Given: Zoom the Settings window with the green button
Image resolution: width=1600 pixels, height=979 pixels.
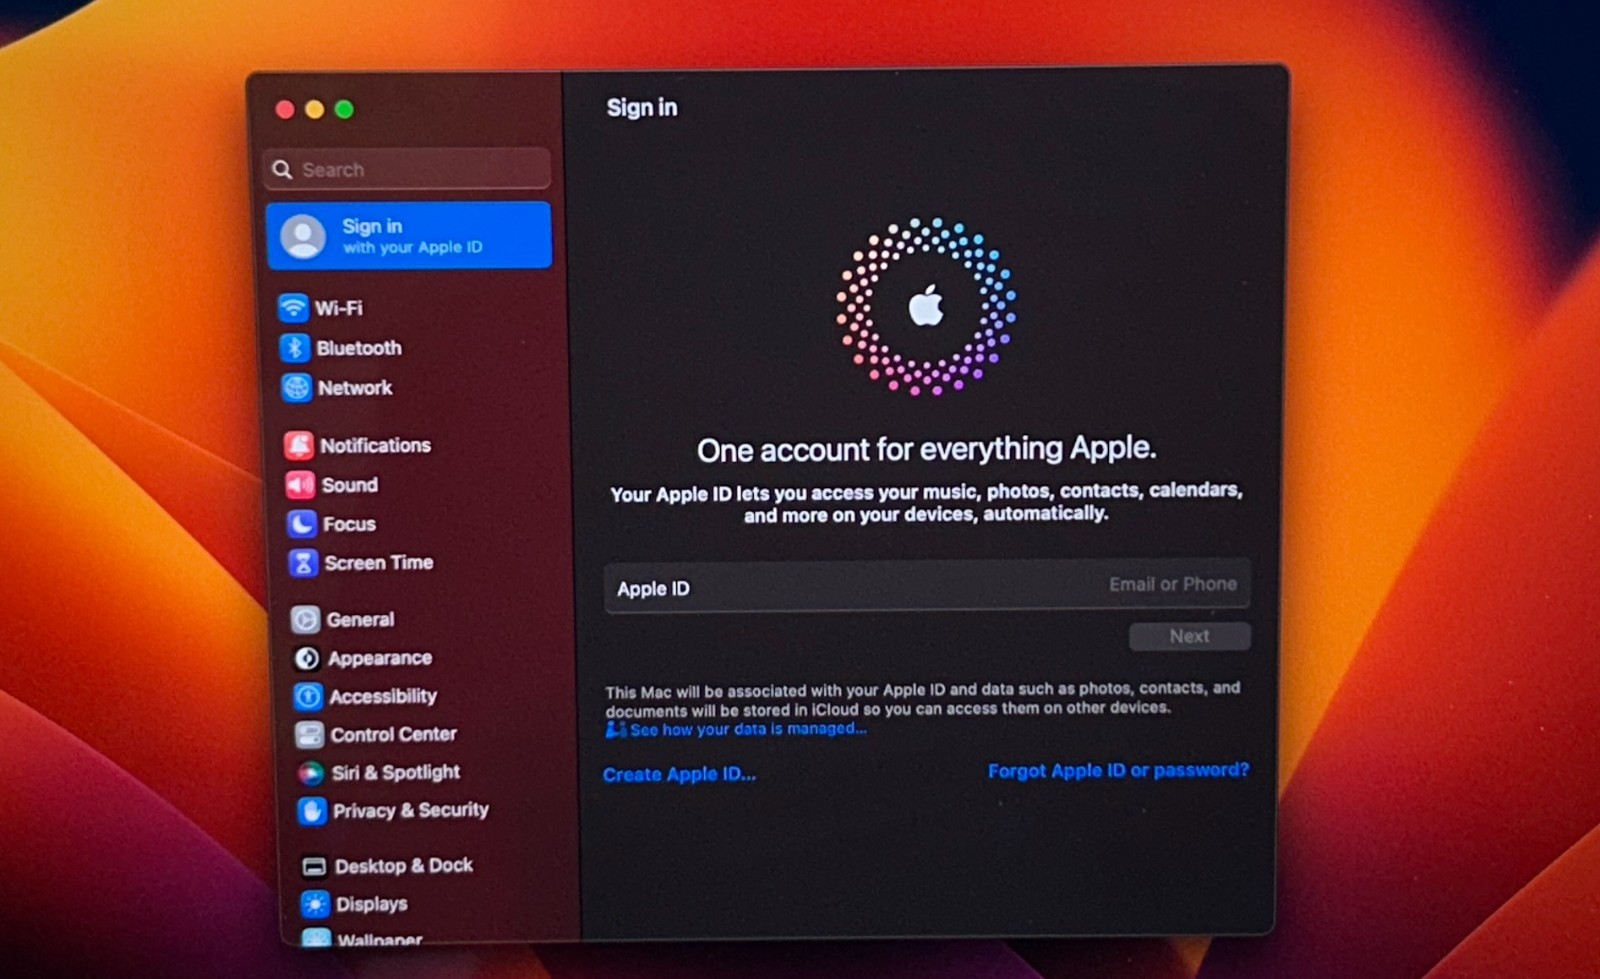Looking at the screenshot, I should click(344, 109).
